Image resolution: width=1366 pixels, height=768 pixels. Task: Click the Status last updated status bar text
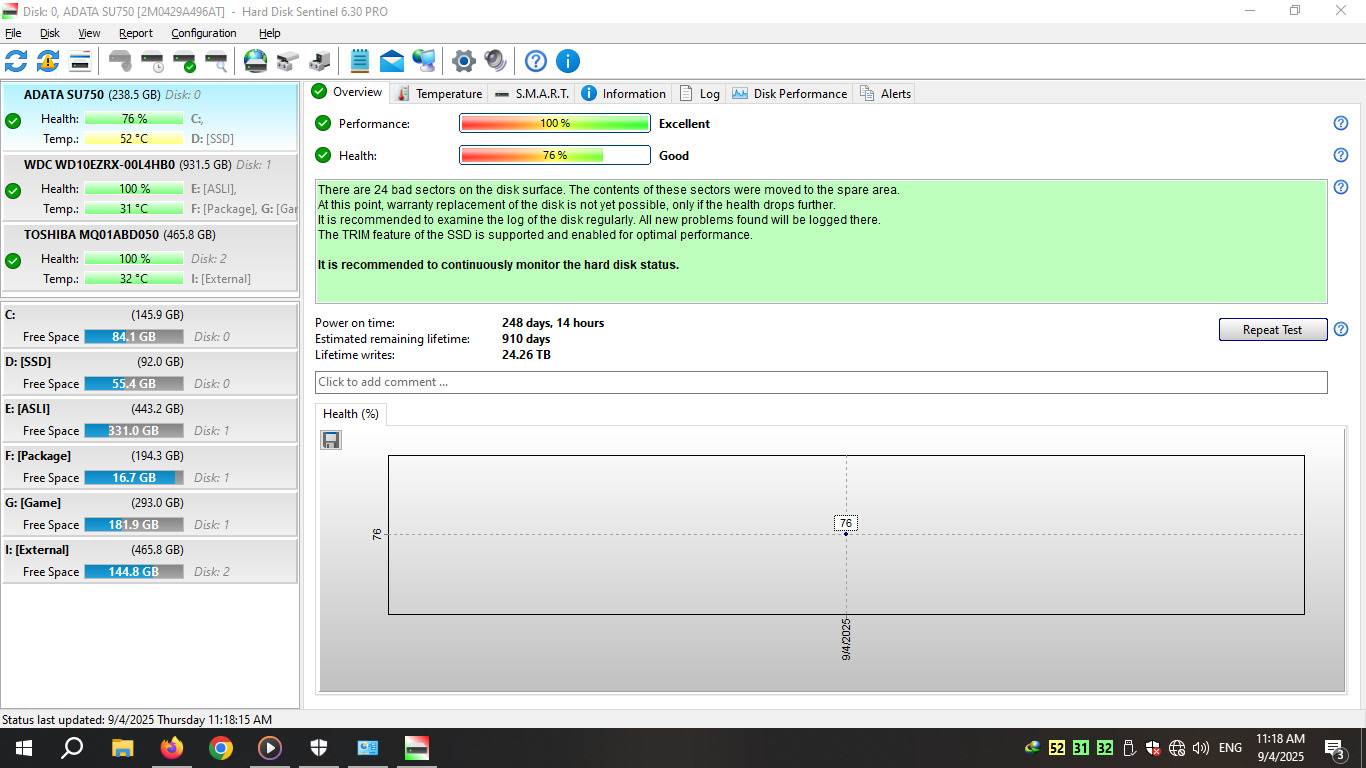click(x=137, y=719)
